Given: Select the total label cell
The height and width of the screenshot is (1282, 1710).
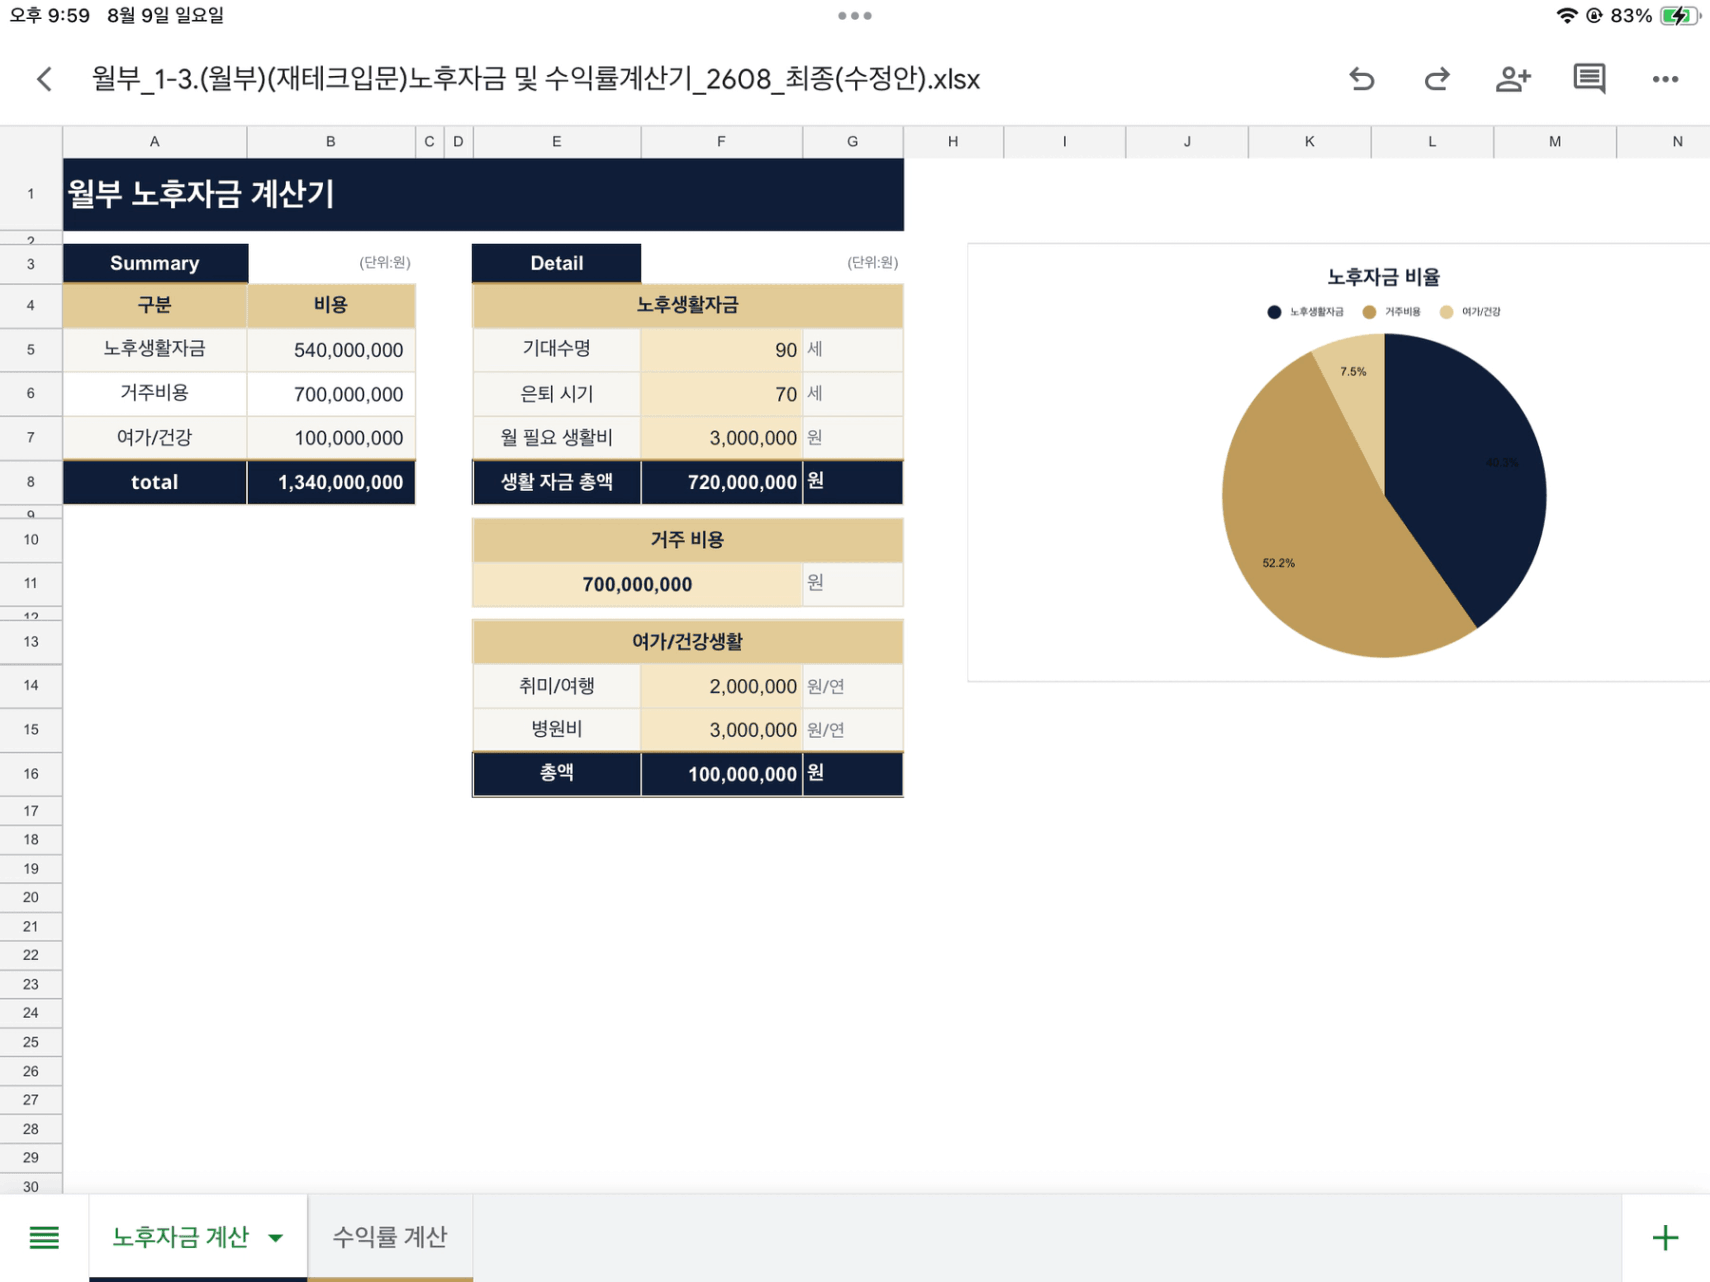Looking at the screenshot, I should click(x=155, y=482).
